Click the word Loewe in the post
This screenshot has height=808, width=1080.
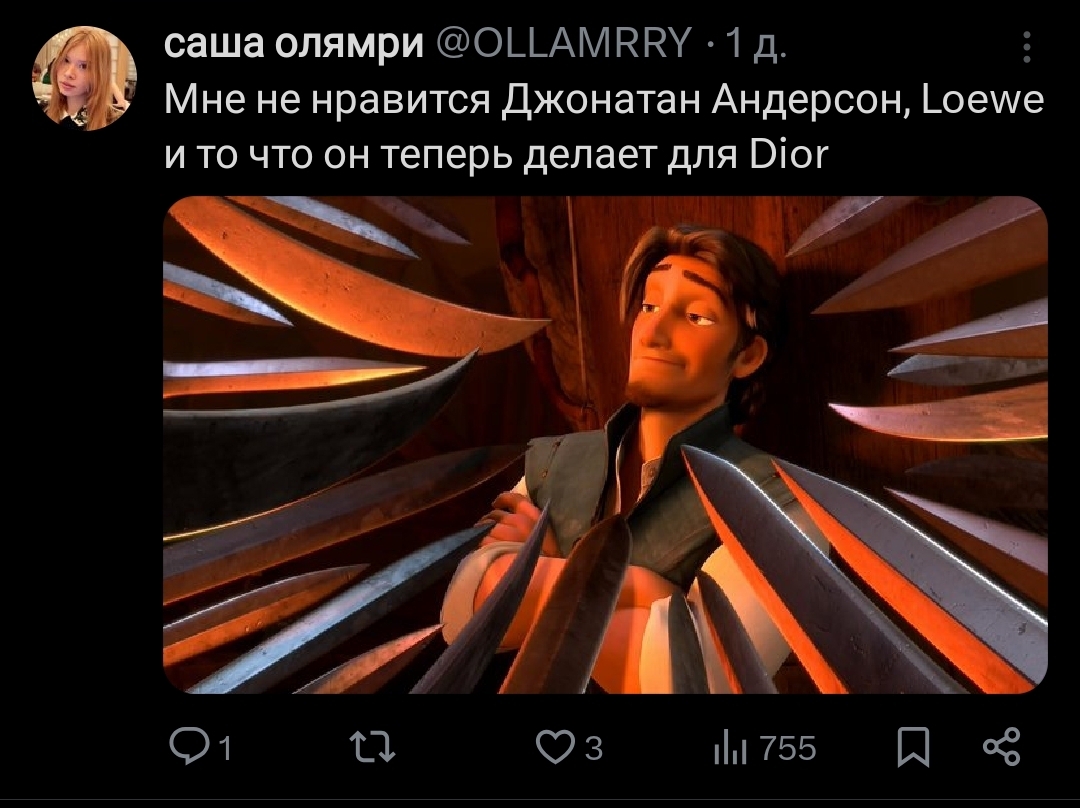983,100
